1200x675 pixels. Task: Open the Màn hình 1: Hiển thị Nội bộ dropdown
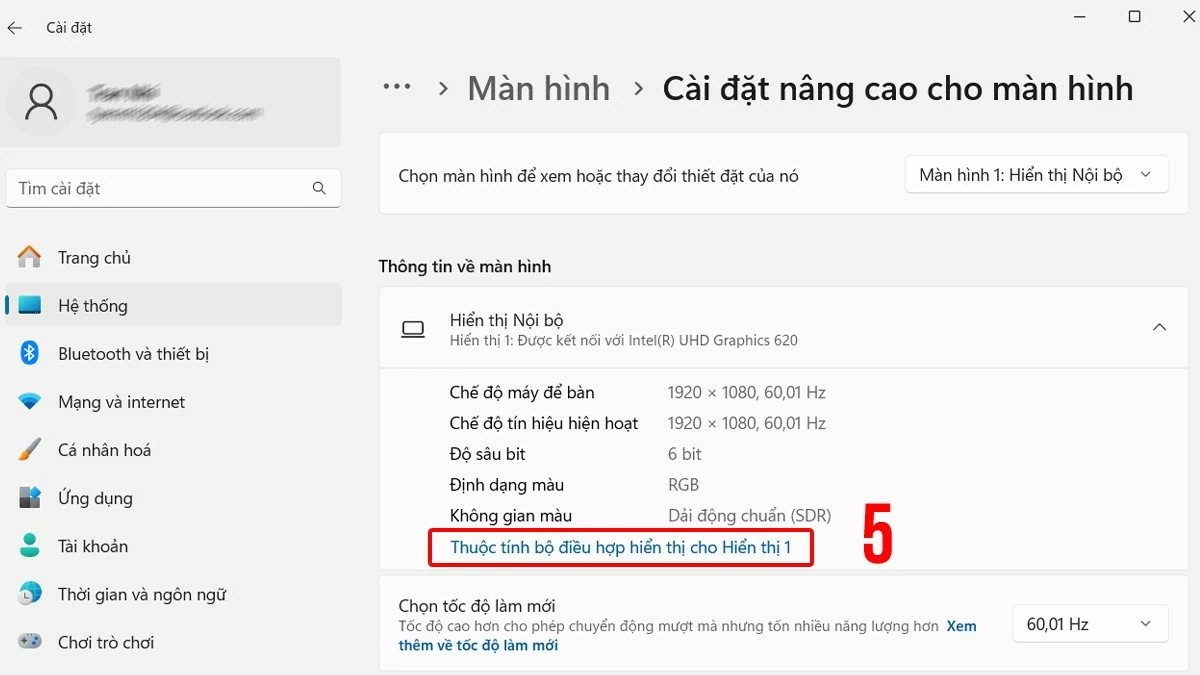point(1036,174)
